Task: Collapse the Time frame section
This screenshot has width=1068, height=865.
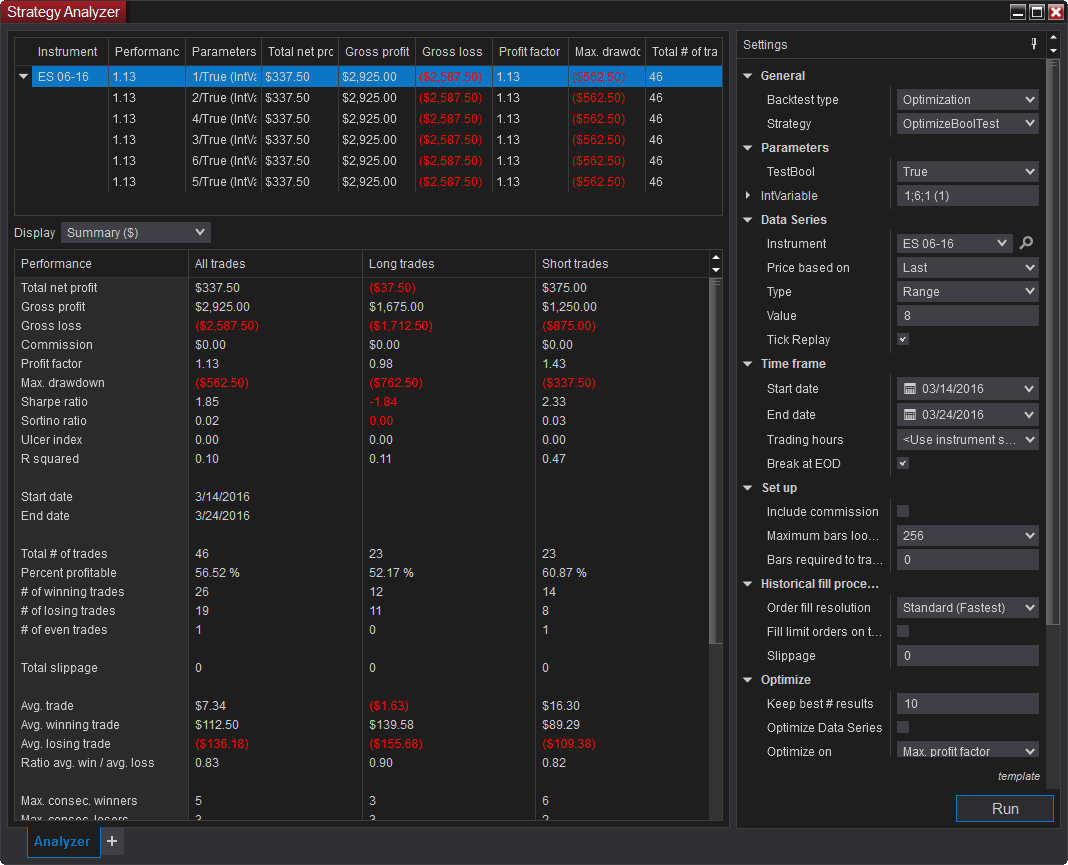Action: pos(748,364)
